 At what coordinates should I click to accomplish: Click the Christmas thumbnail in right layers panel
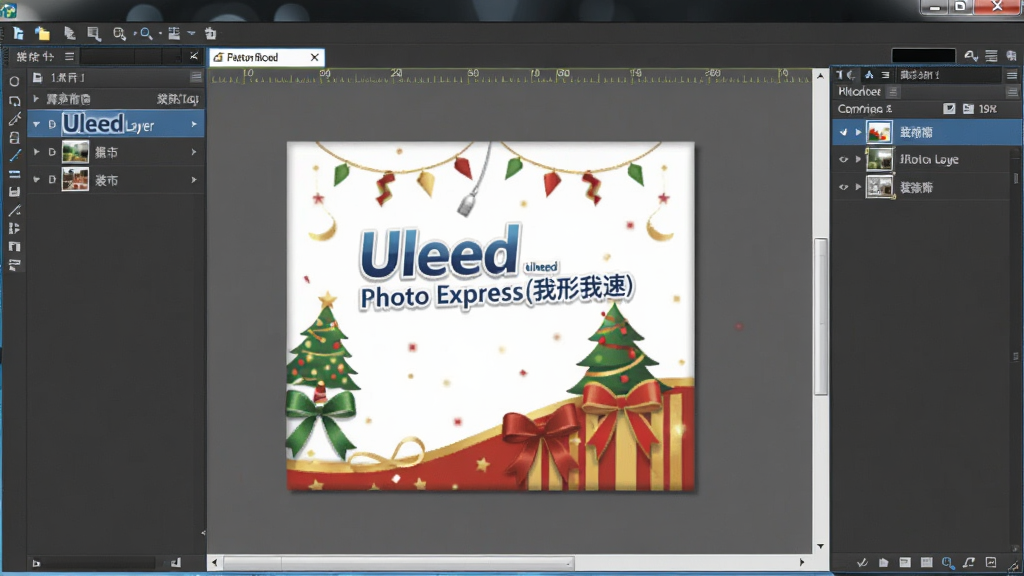pos(879,132)
